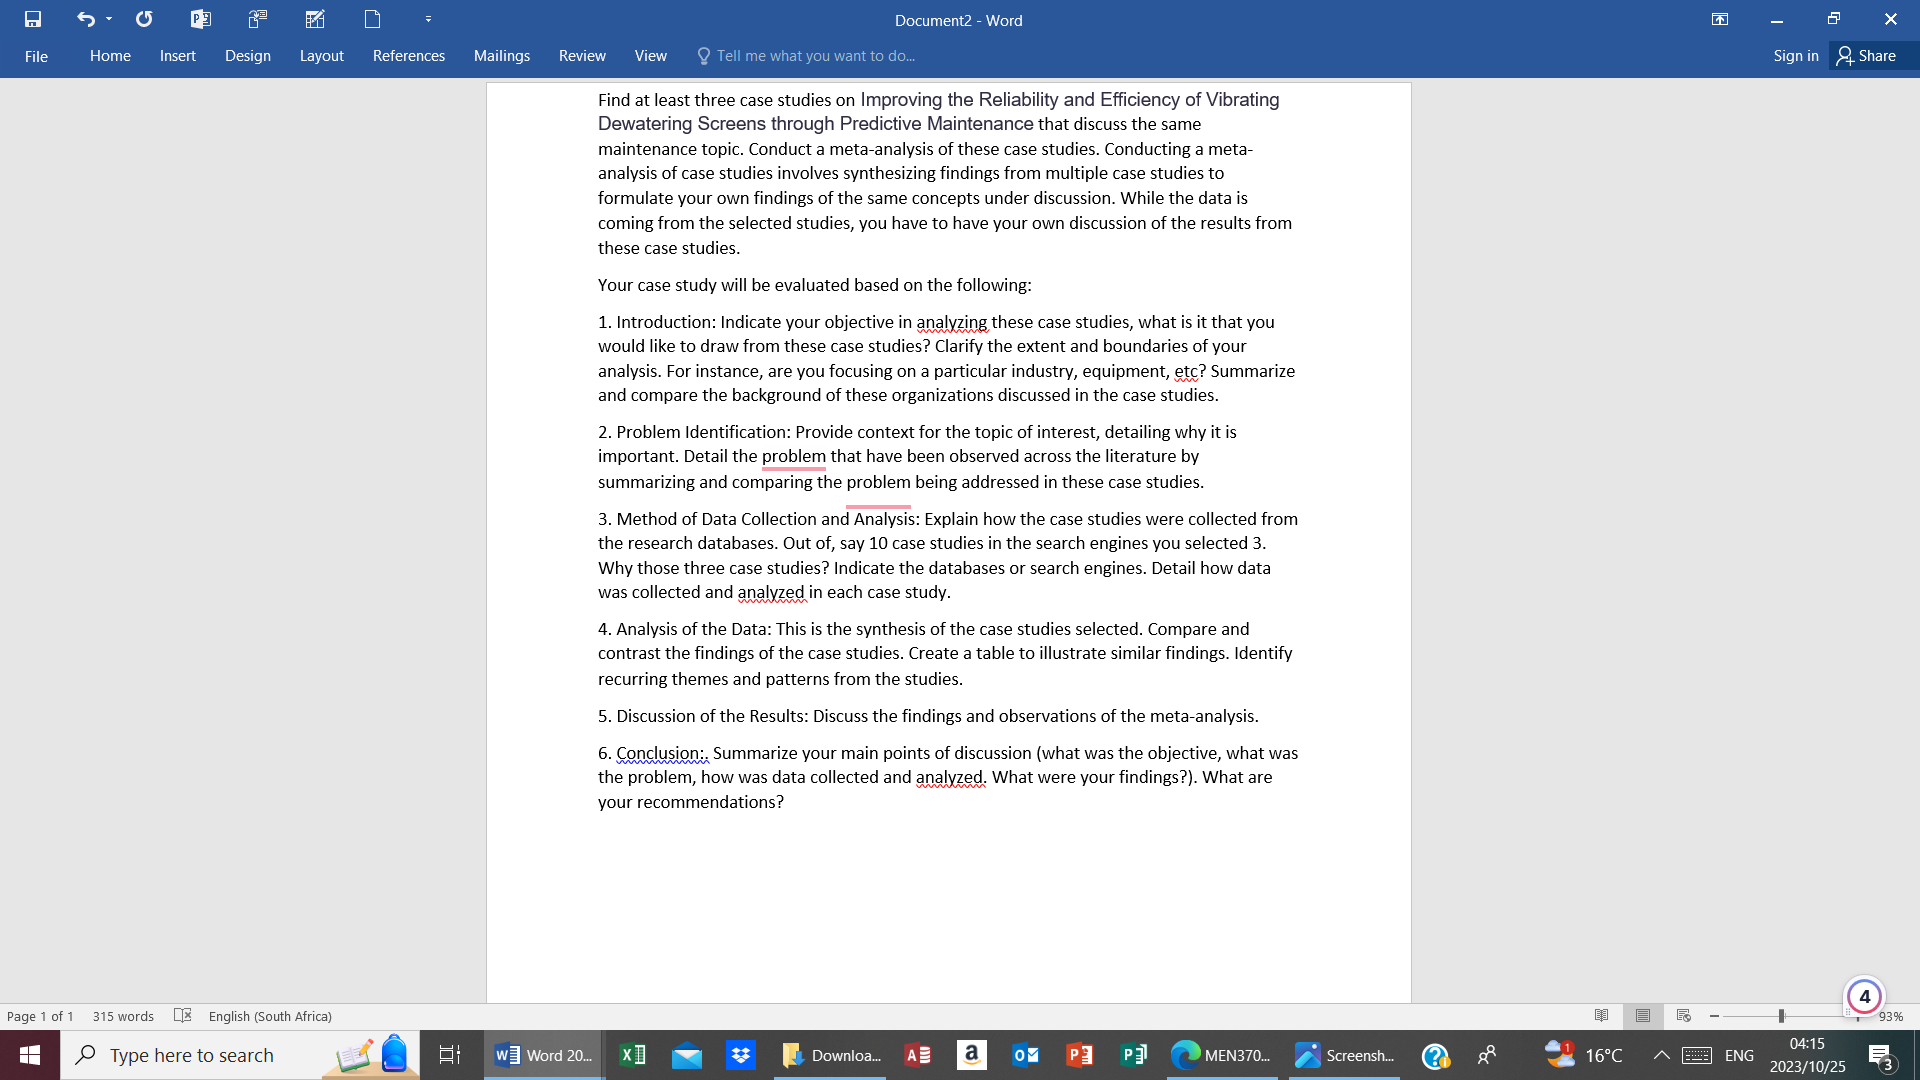
Task: Open the Undo dropdown arrow
Action: [x=107, y=18]
